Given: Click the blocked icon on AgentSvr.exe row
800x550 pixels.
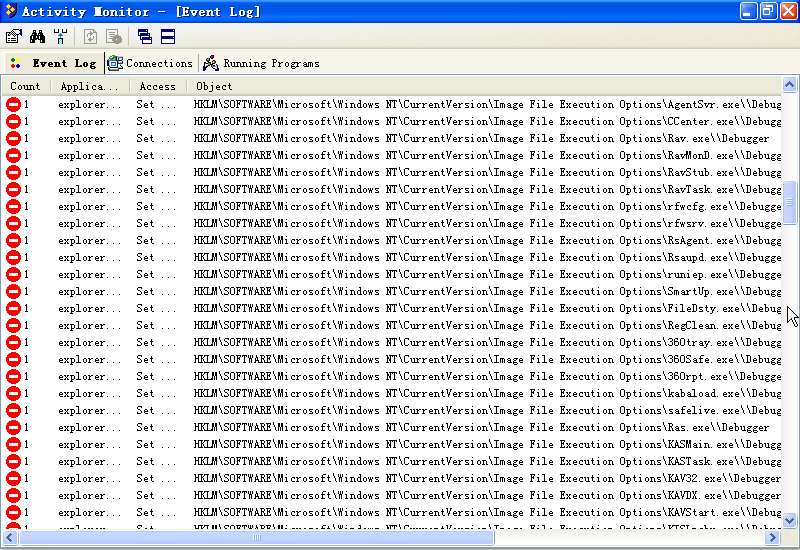Looking at the screenshot, I should (13, 105).
